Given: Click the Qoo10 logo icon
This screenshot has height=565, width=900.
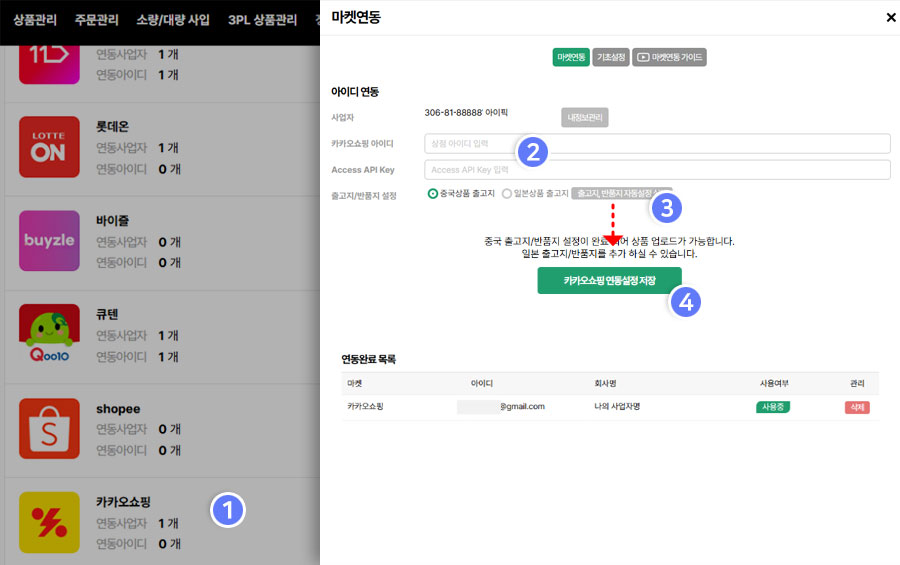Looking at the screenshot, I should coord(49,335).
